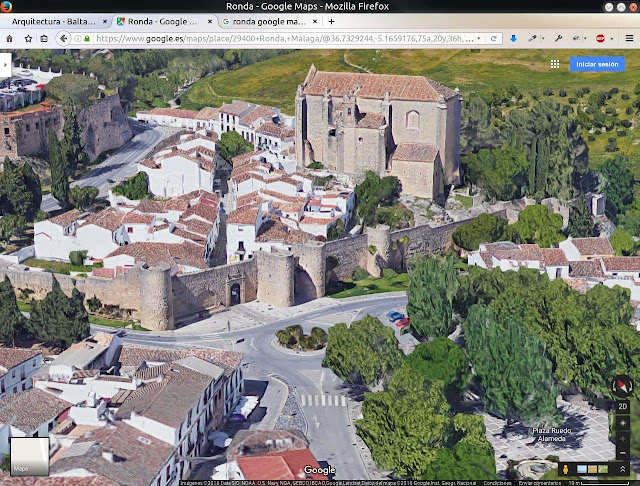Bookmark this page with the star icon
The image size is (640, 486).
coord(28,38)
